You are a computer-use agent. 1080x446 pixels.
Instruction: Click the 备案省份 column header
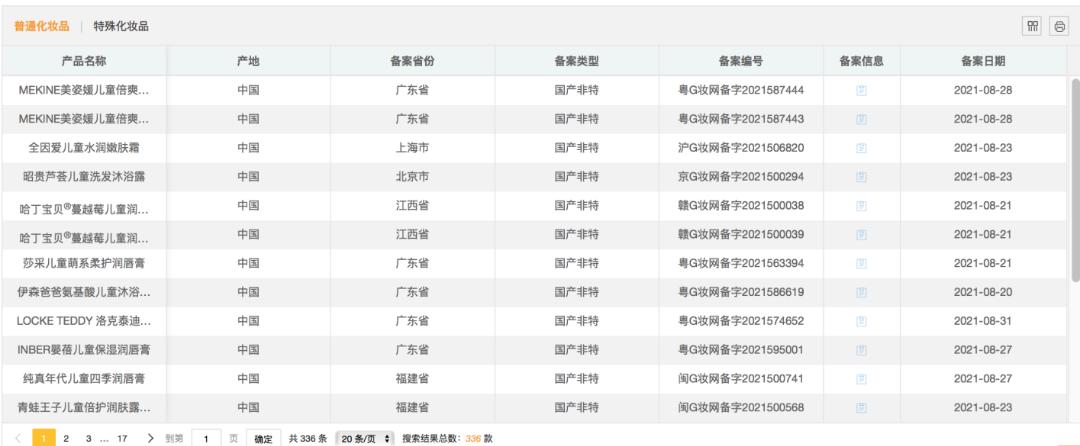tap(412, 61)
